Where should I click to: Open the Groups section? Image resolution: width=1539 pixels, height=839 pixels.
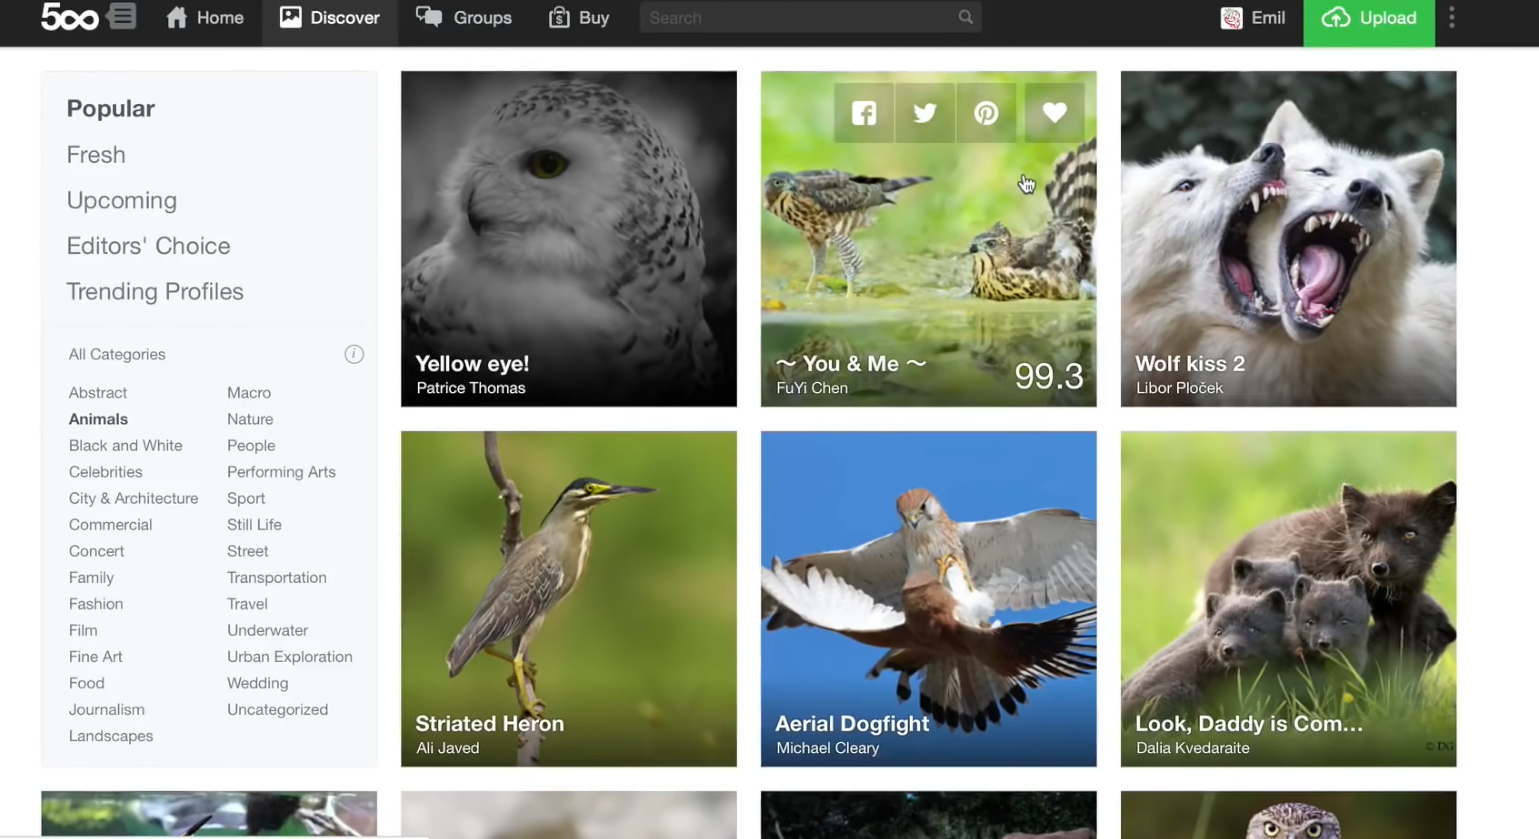(464, 17)
